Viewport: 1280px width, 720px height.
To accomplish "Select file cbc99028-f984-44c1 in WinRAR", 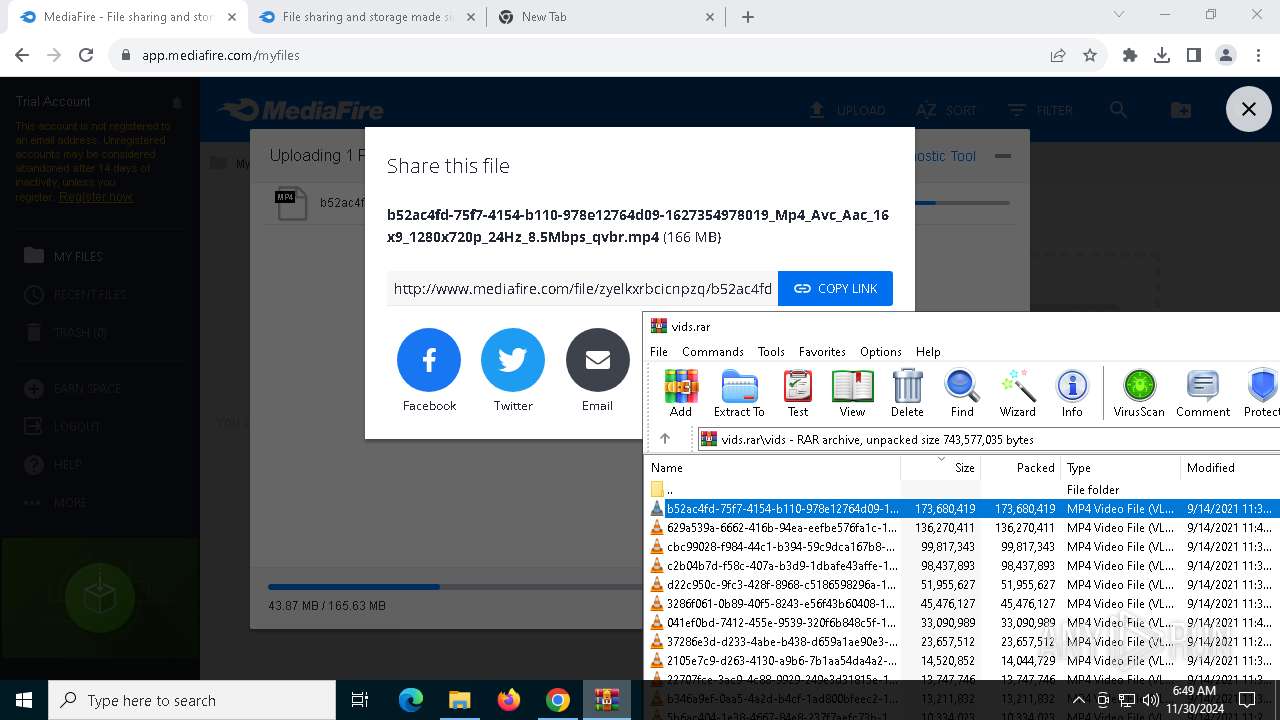I will click(x=962, y=547).
